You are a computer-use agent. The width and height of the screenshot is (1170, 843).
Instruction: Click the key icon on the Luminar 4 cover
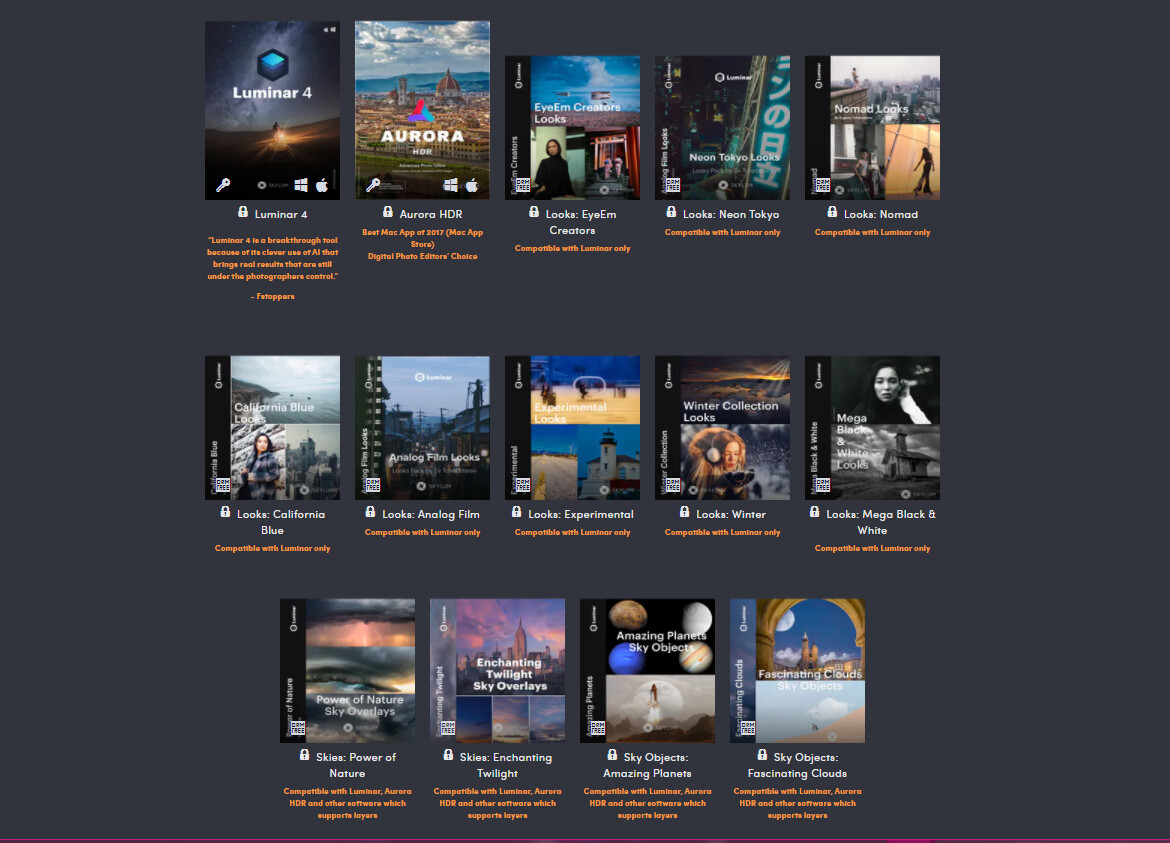point(223,185)
